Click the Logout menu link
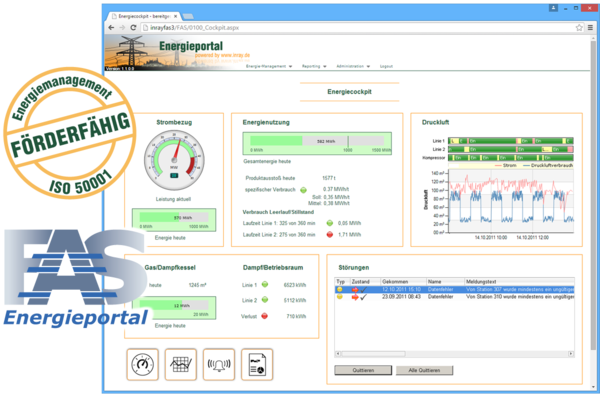 pyautogui.click(x=386, y=66)
